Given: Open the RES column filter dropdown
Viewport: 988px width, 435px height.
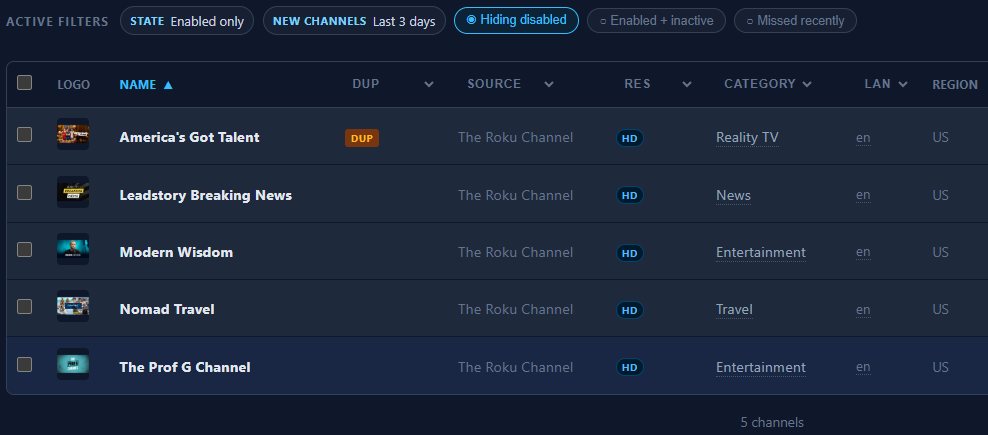Looking at the screenshot, I should 687,84.
